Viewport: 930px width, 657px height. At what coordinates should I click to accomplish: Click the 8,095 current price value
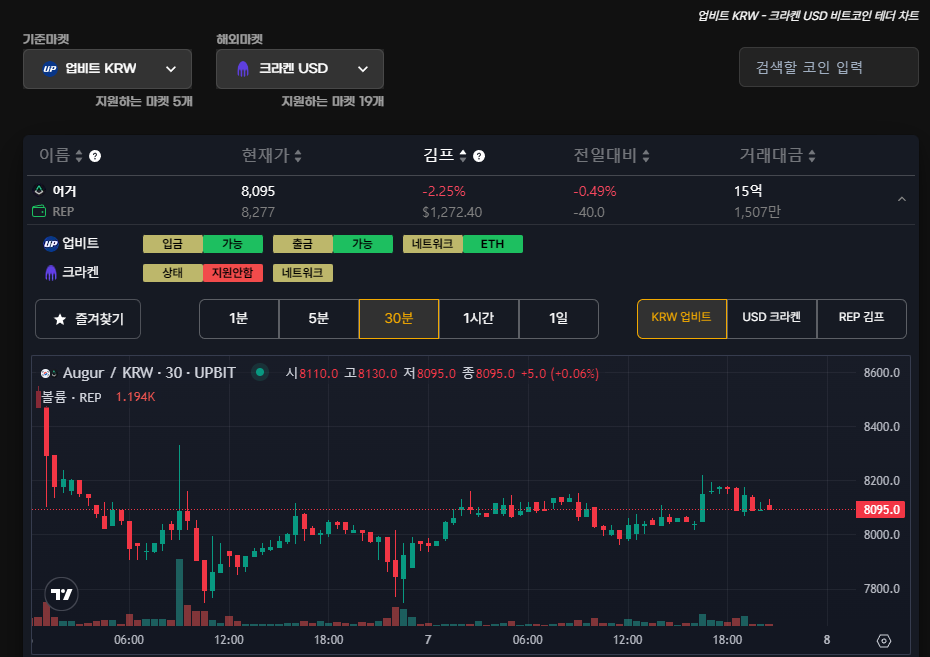coord(258,191)
